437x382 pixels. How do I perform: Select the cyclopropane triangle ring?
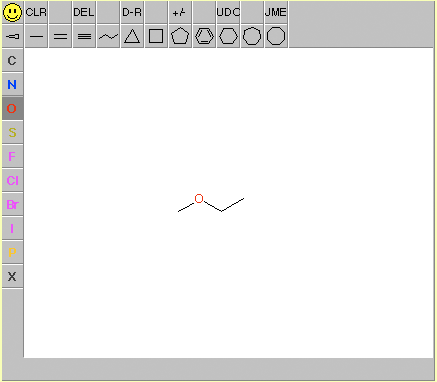pyautogui.click(x=132, y=36)
